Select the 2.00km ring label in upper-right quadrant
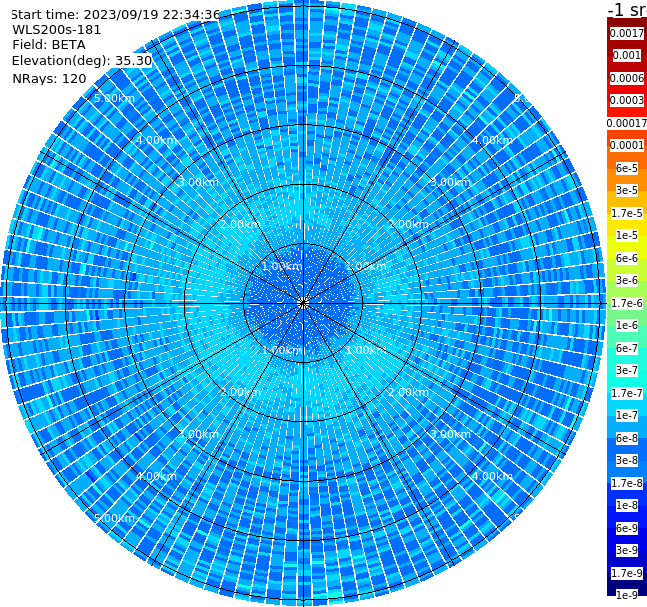This screenshot has height=607, width=647. point(408,224)
